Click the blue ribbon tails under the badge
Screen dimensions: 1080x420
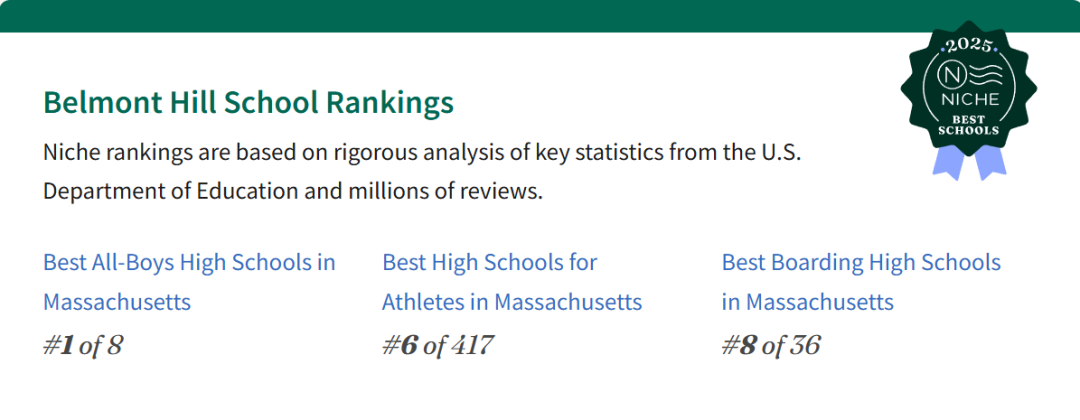pyautogui.click(x=969, y=164)
